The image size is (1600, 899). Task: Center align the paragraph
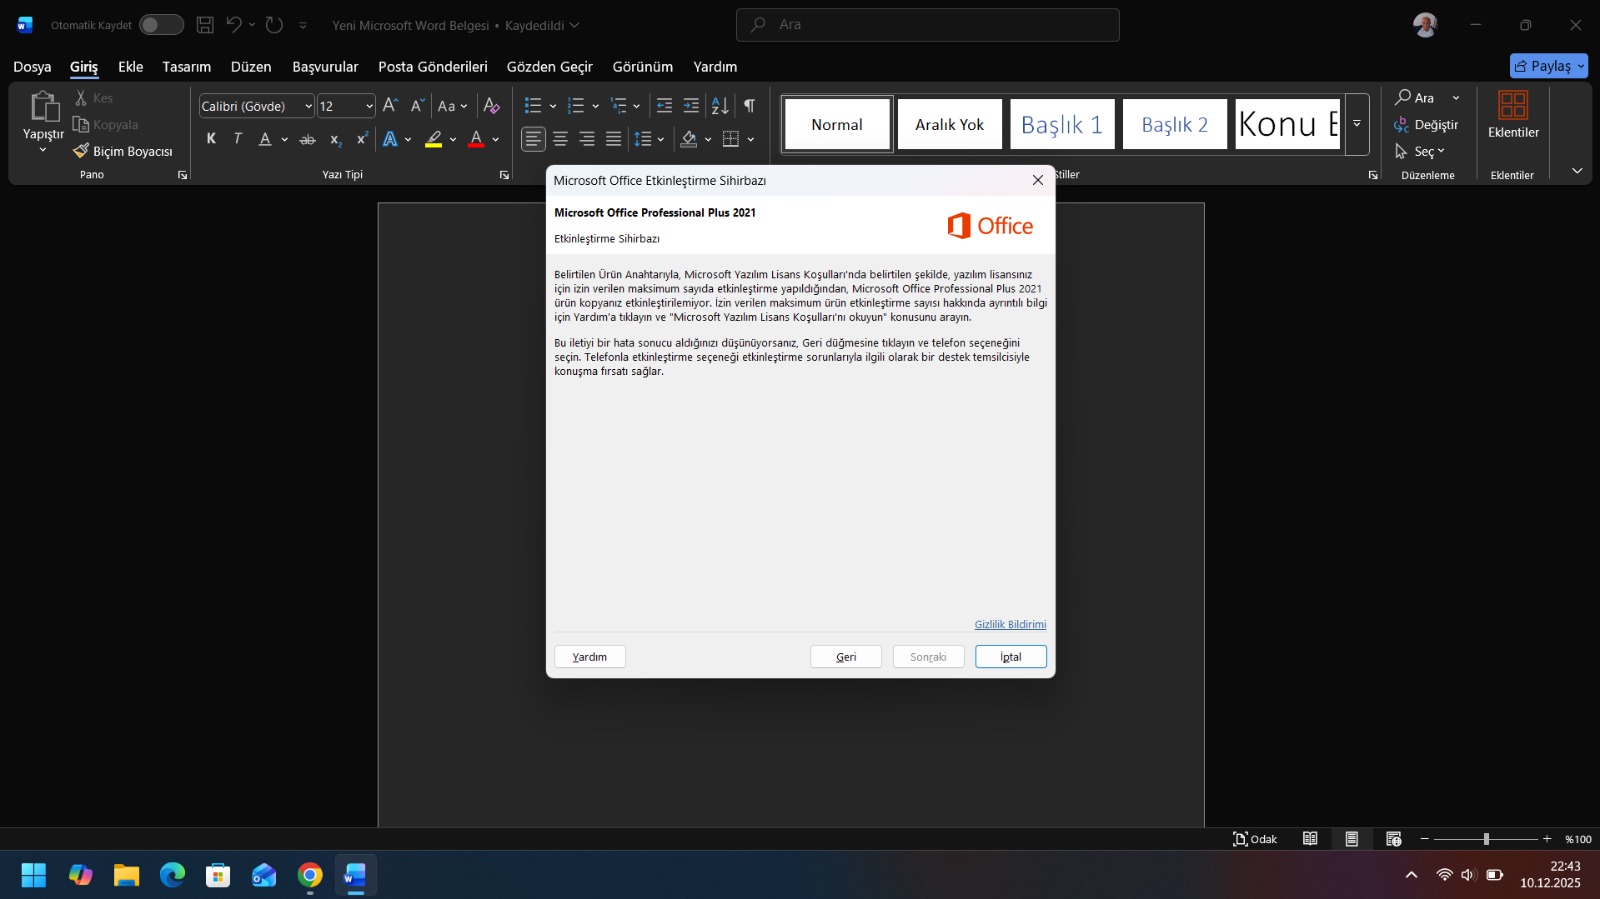(x=560, y=139)
